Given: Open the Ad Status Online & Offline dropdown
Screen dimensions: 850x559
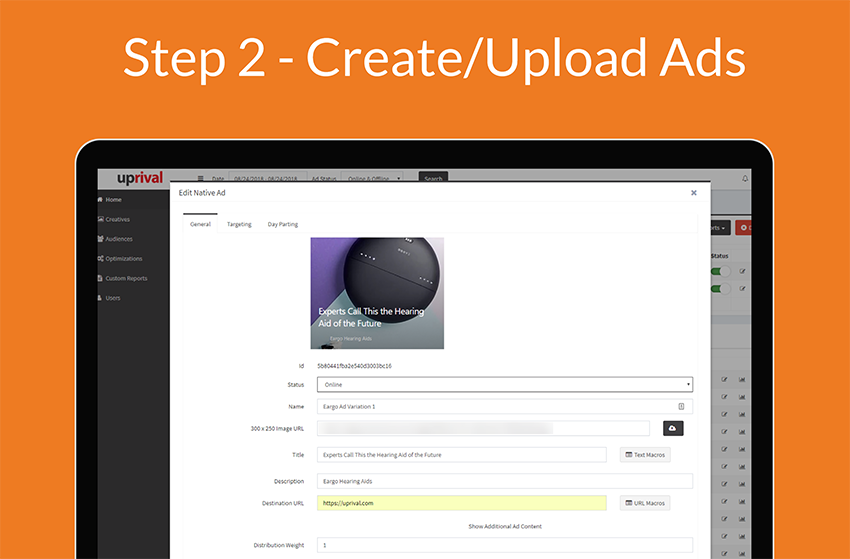Looking at the screenshot, I should pyautogui.click(x=372, y=177).
